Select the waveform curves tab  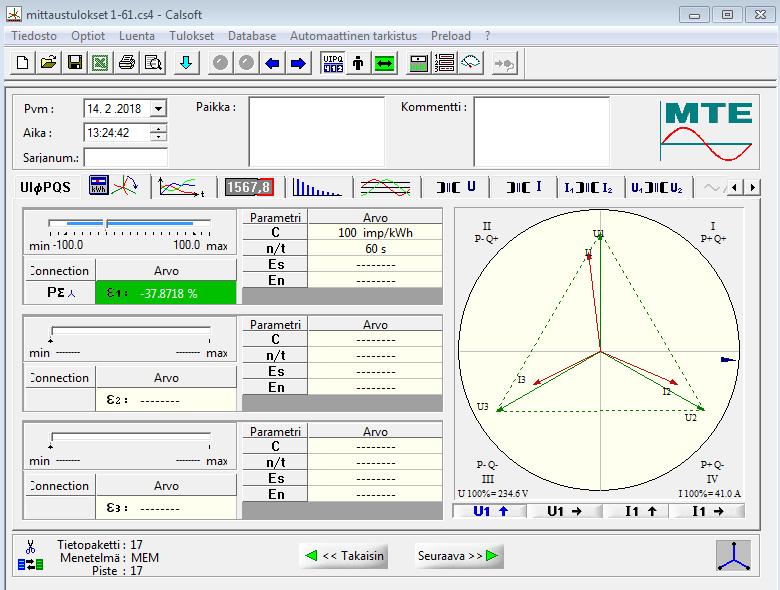(386, 188)
